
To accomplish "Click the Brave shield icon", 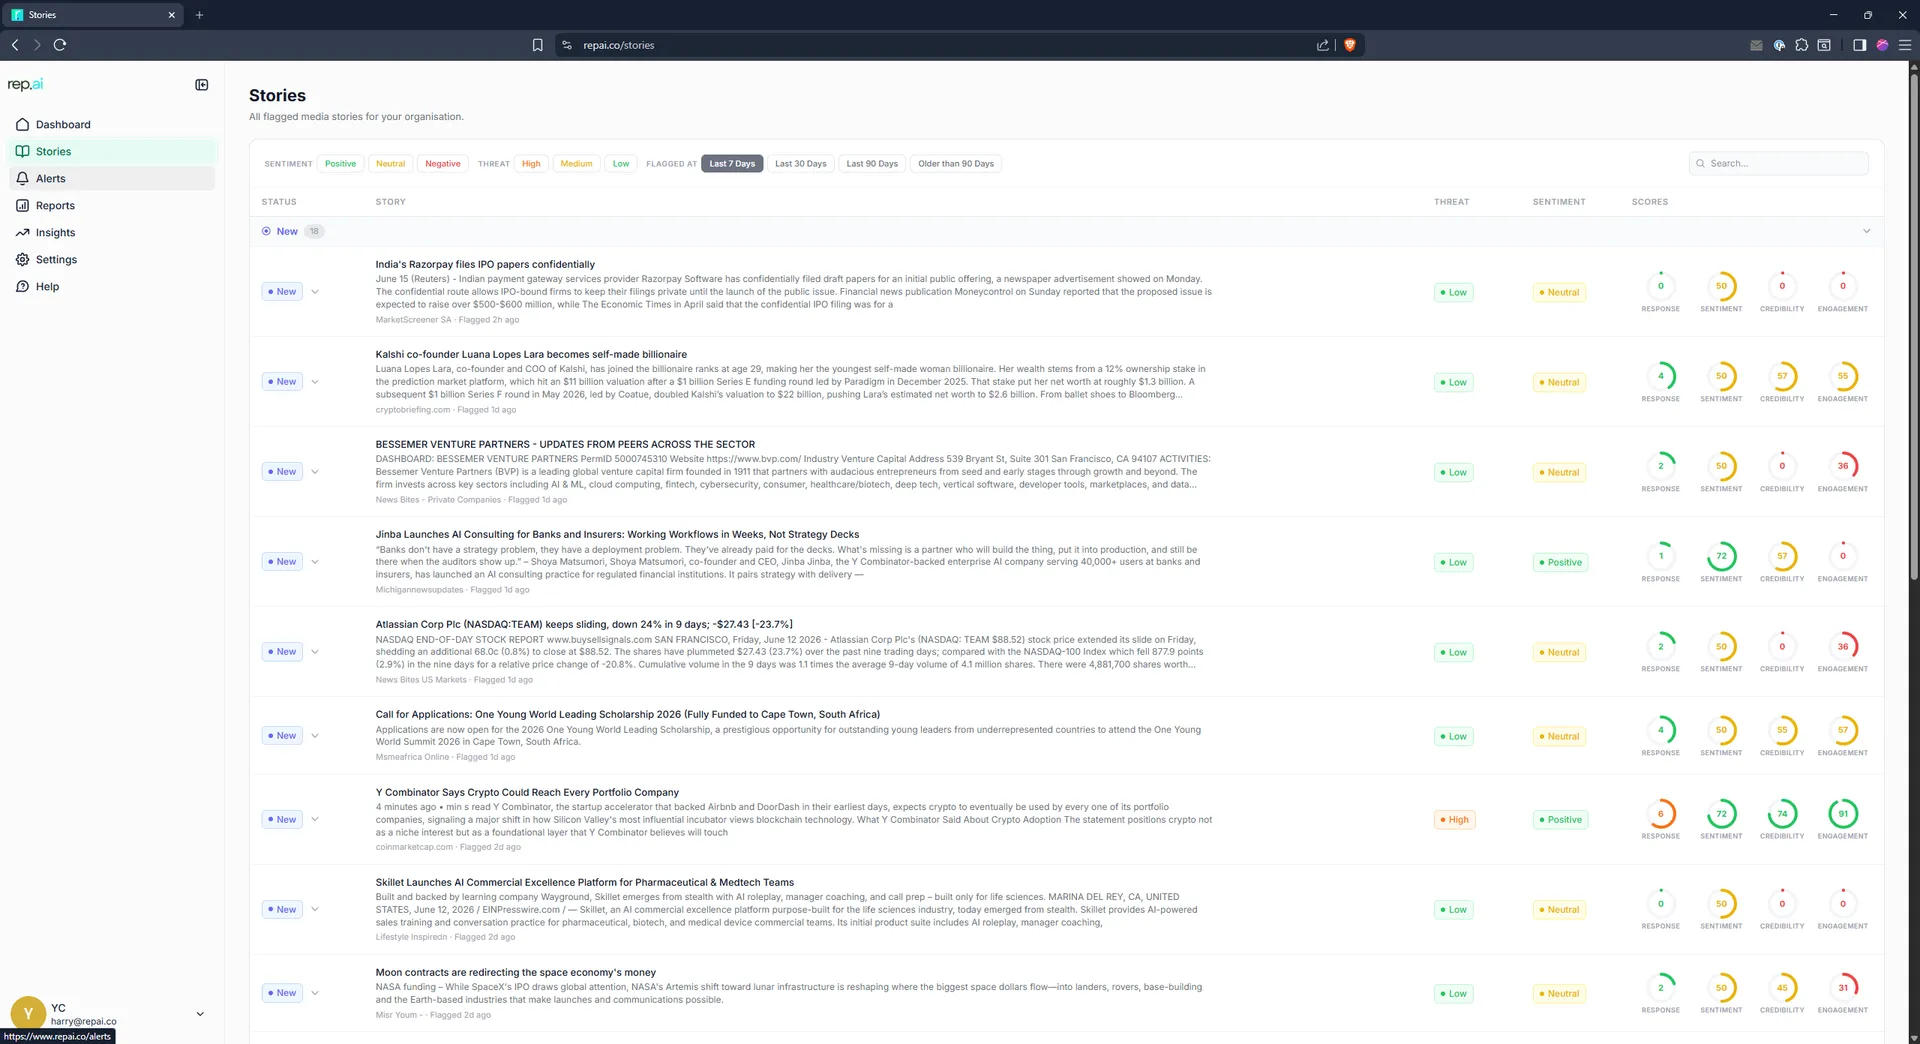I will click(x=1349, y=45).
